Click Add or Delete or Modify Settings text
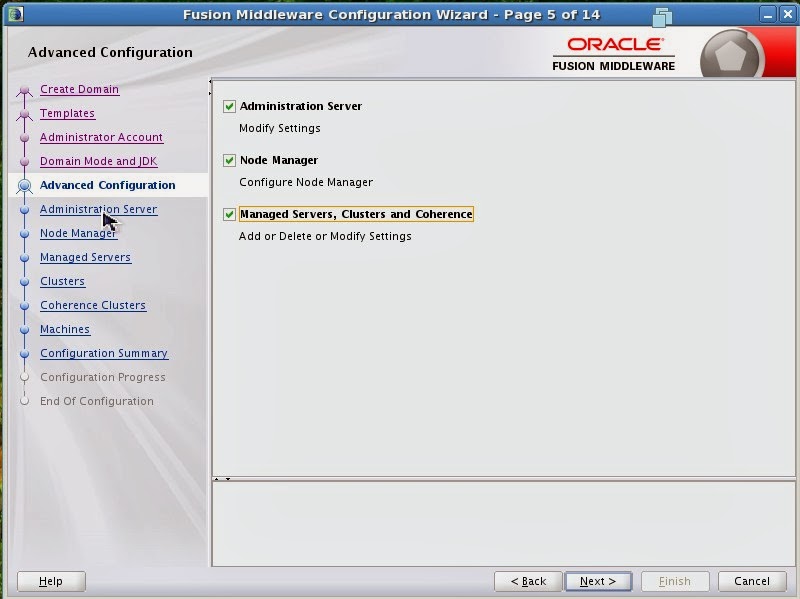This screenshot has width=800, height=599. pos(325,237)
